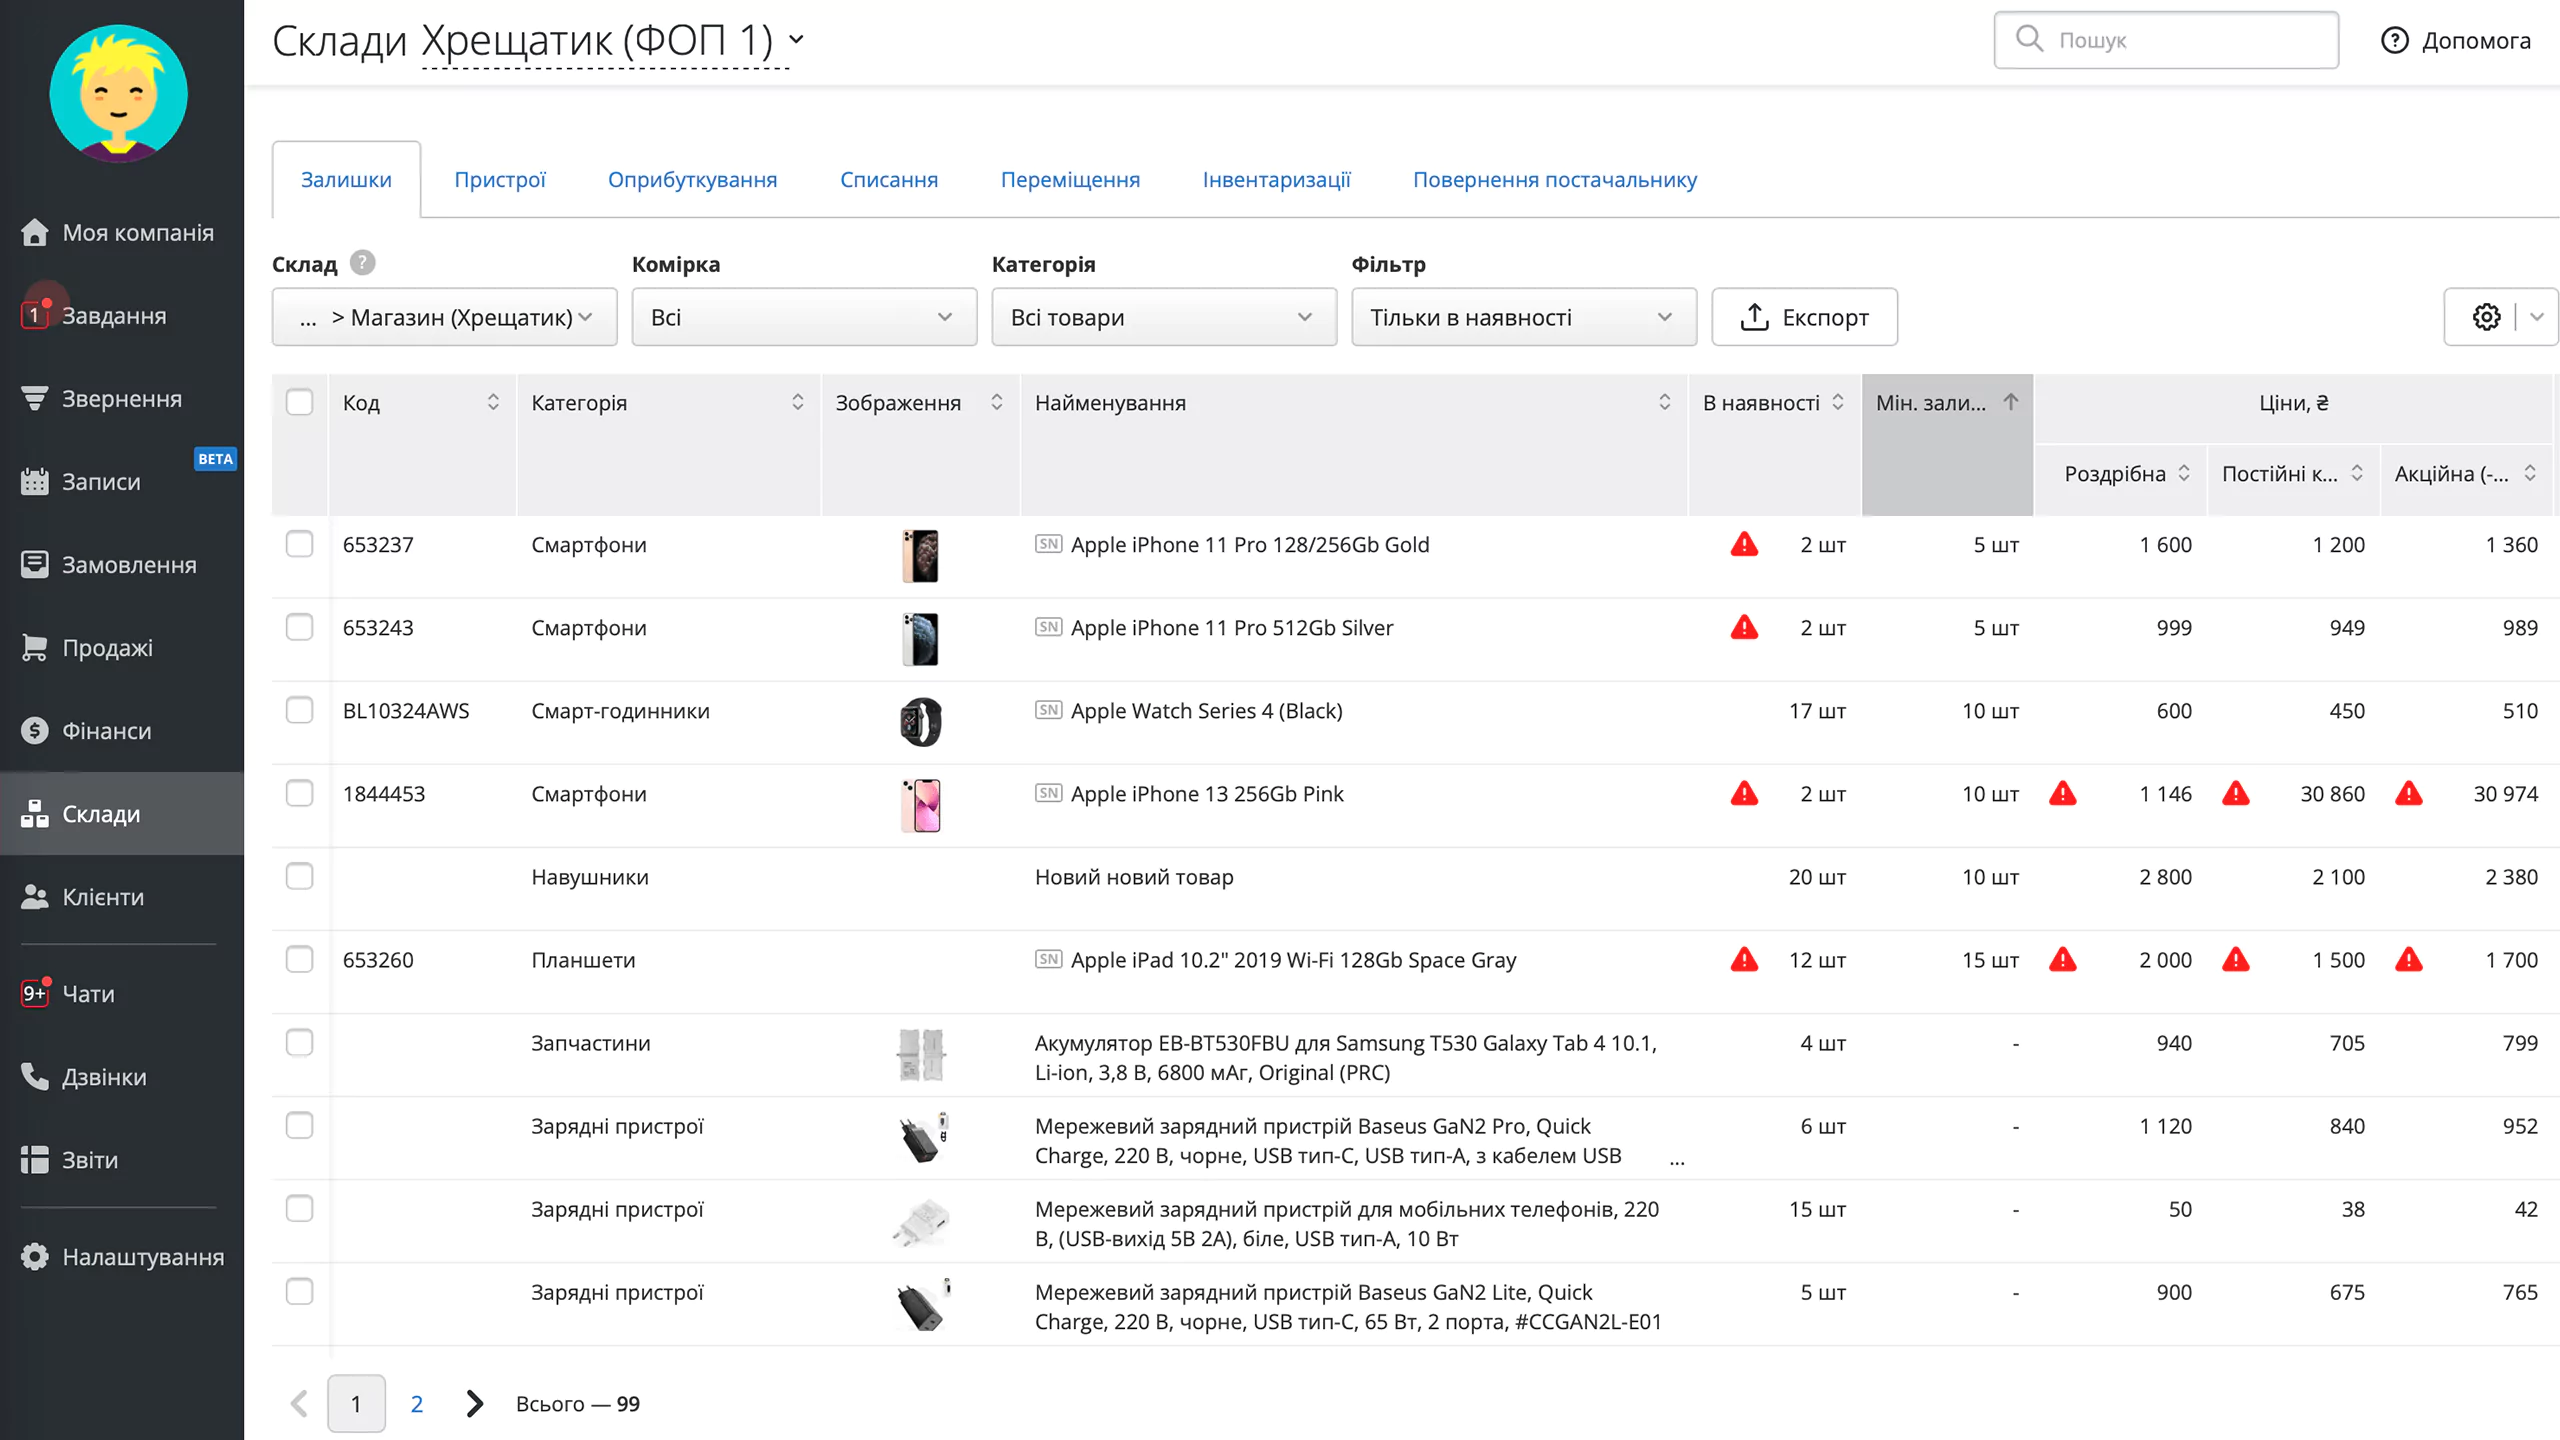Open Моя компанія home icon
The width and height of the screenshot is (2560, 1440).
tap(34, 232)
